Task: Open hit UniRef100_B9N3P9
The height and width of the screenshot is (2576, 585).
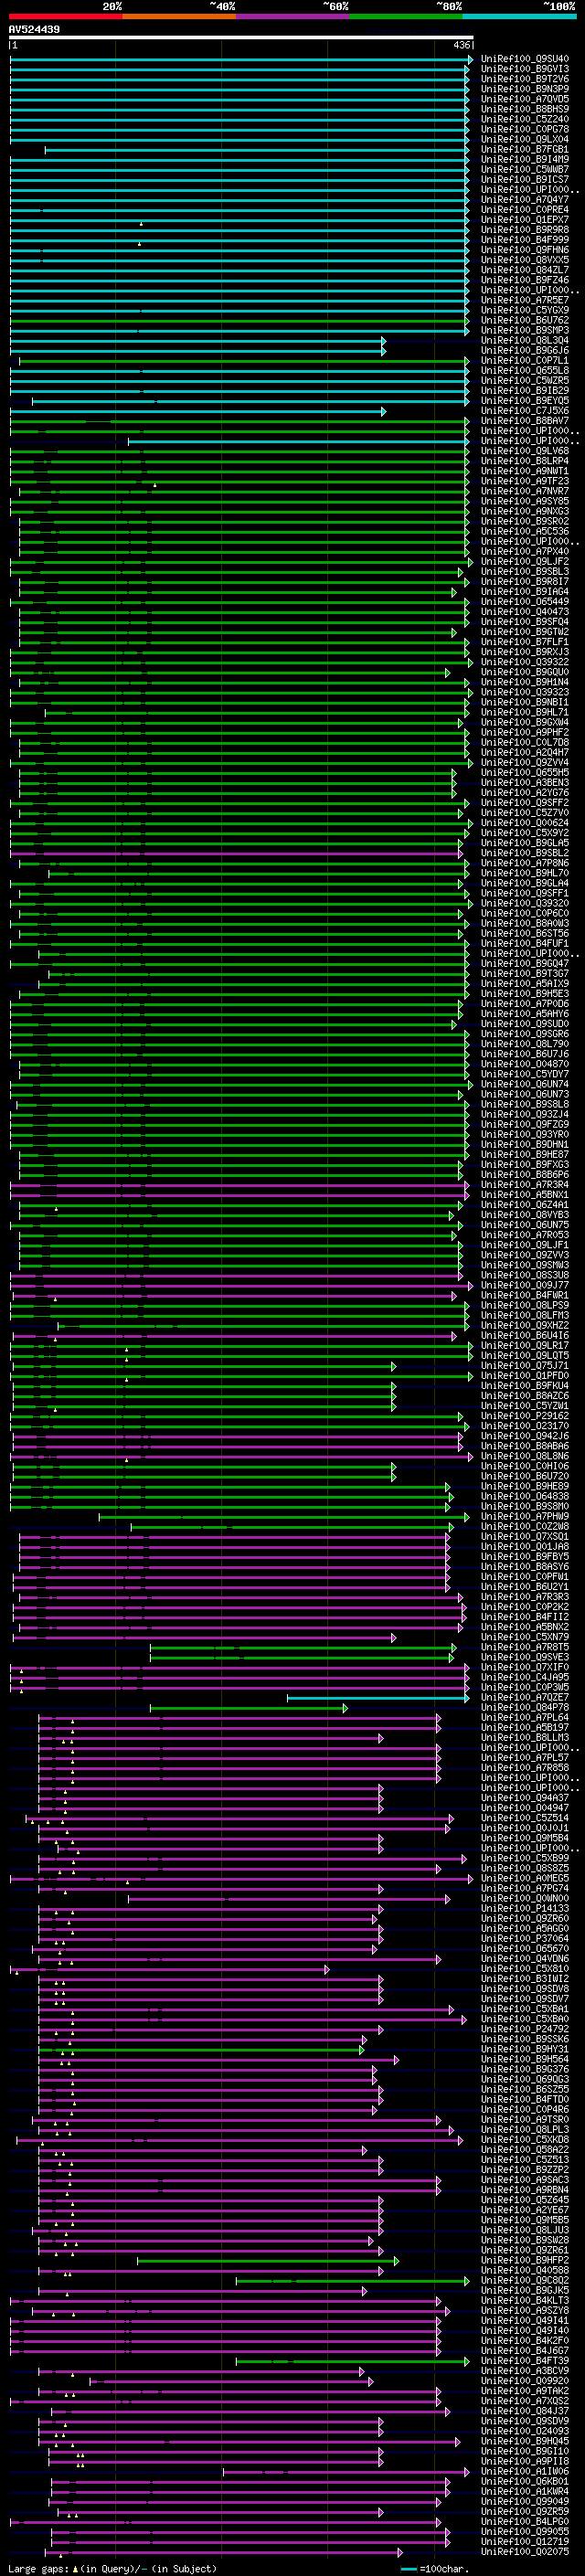Action: pos(525,89)
